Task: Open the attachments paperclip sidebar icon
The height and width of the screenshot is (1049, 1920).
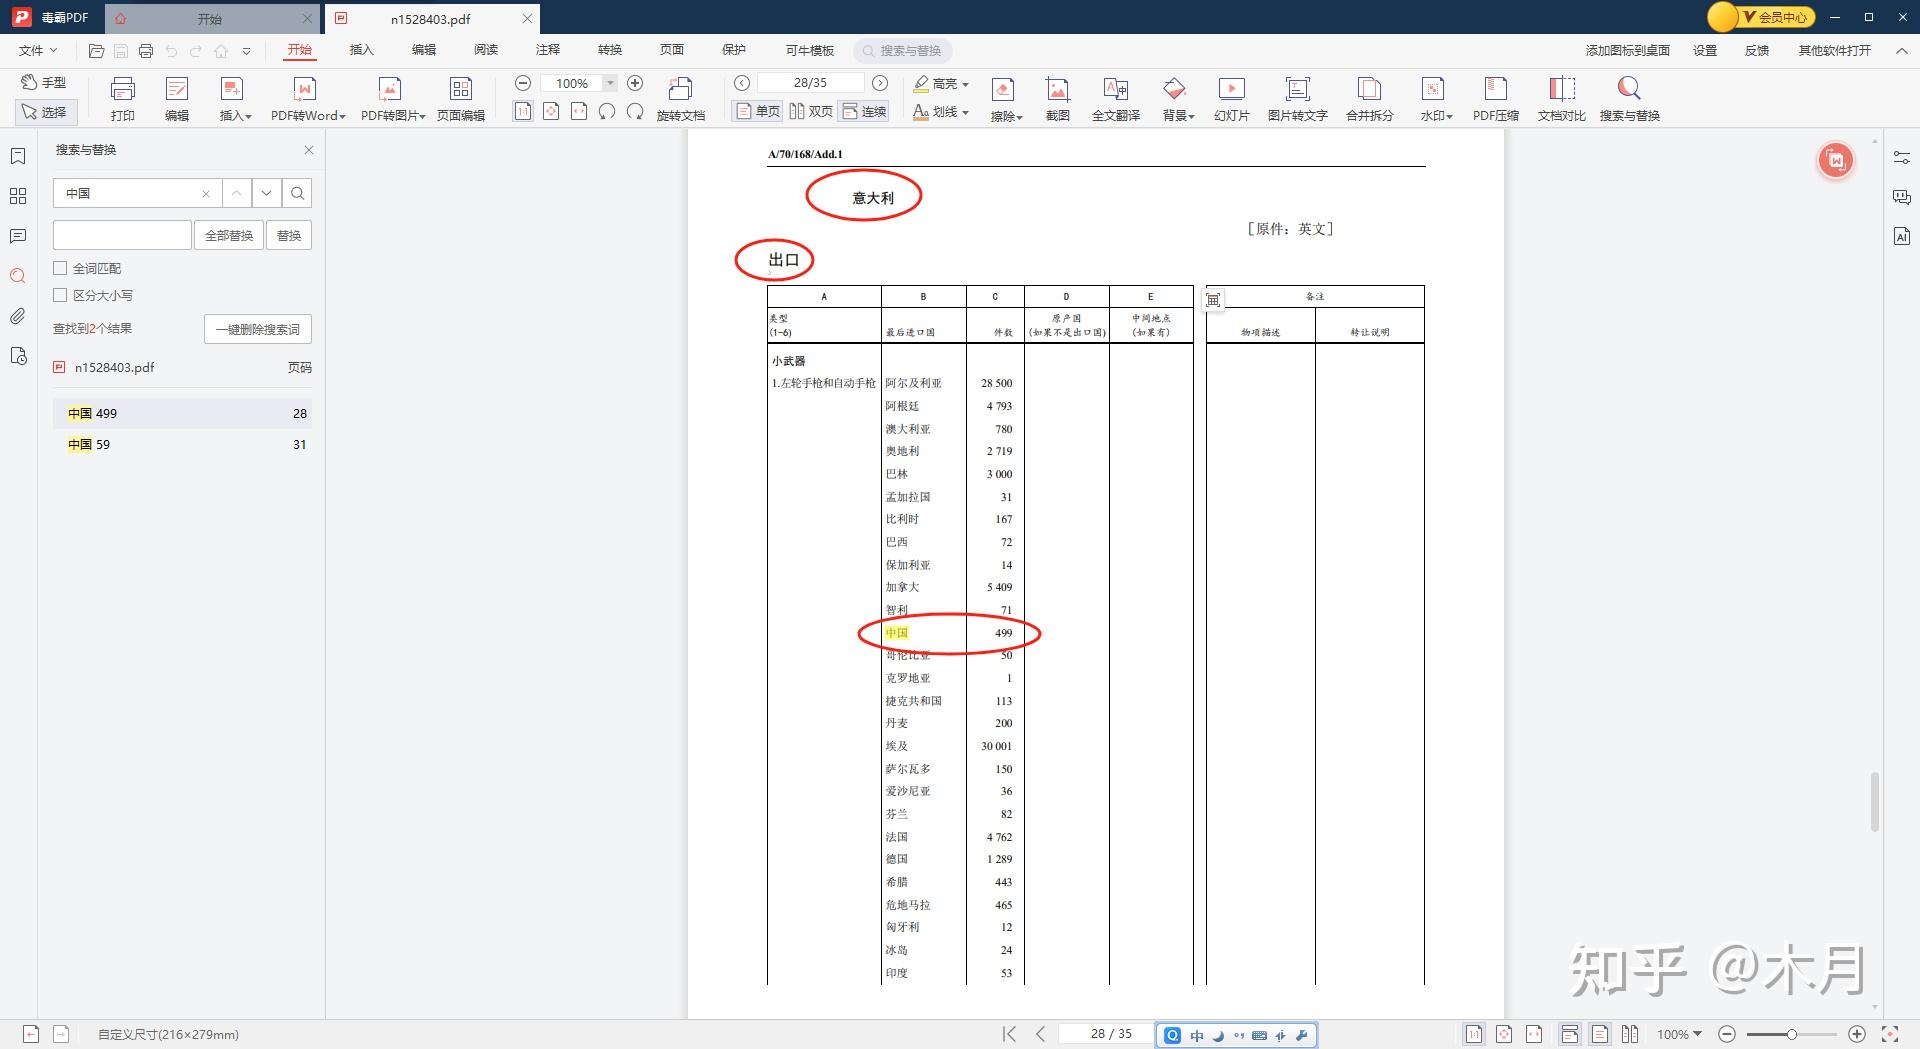Action: (18, 316)
